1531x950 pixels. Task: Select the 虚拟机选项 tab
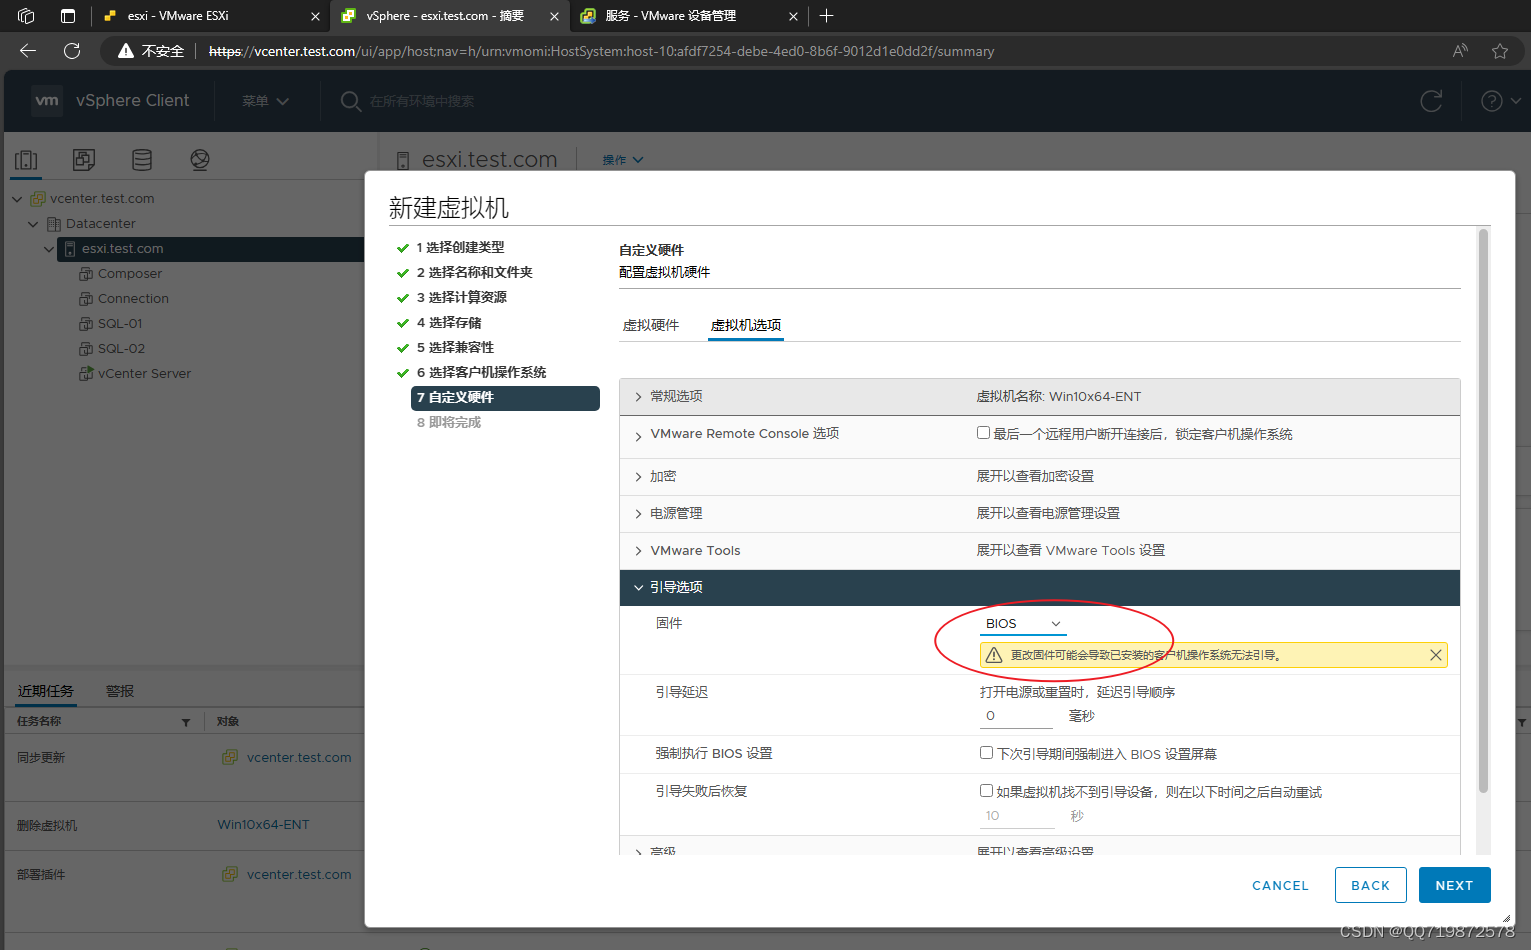point(746,325)
